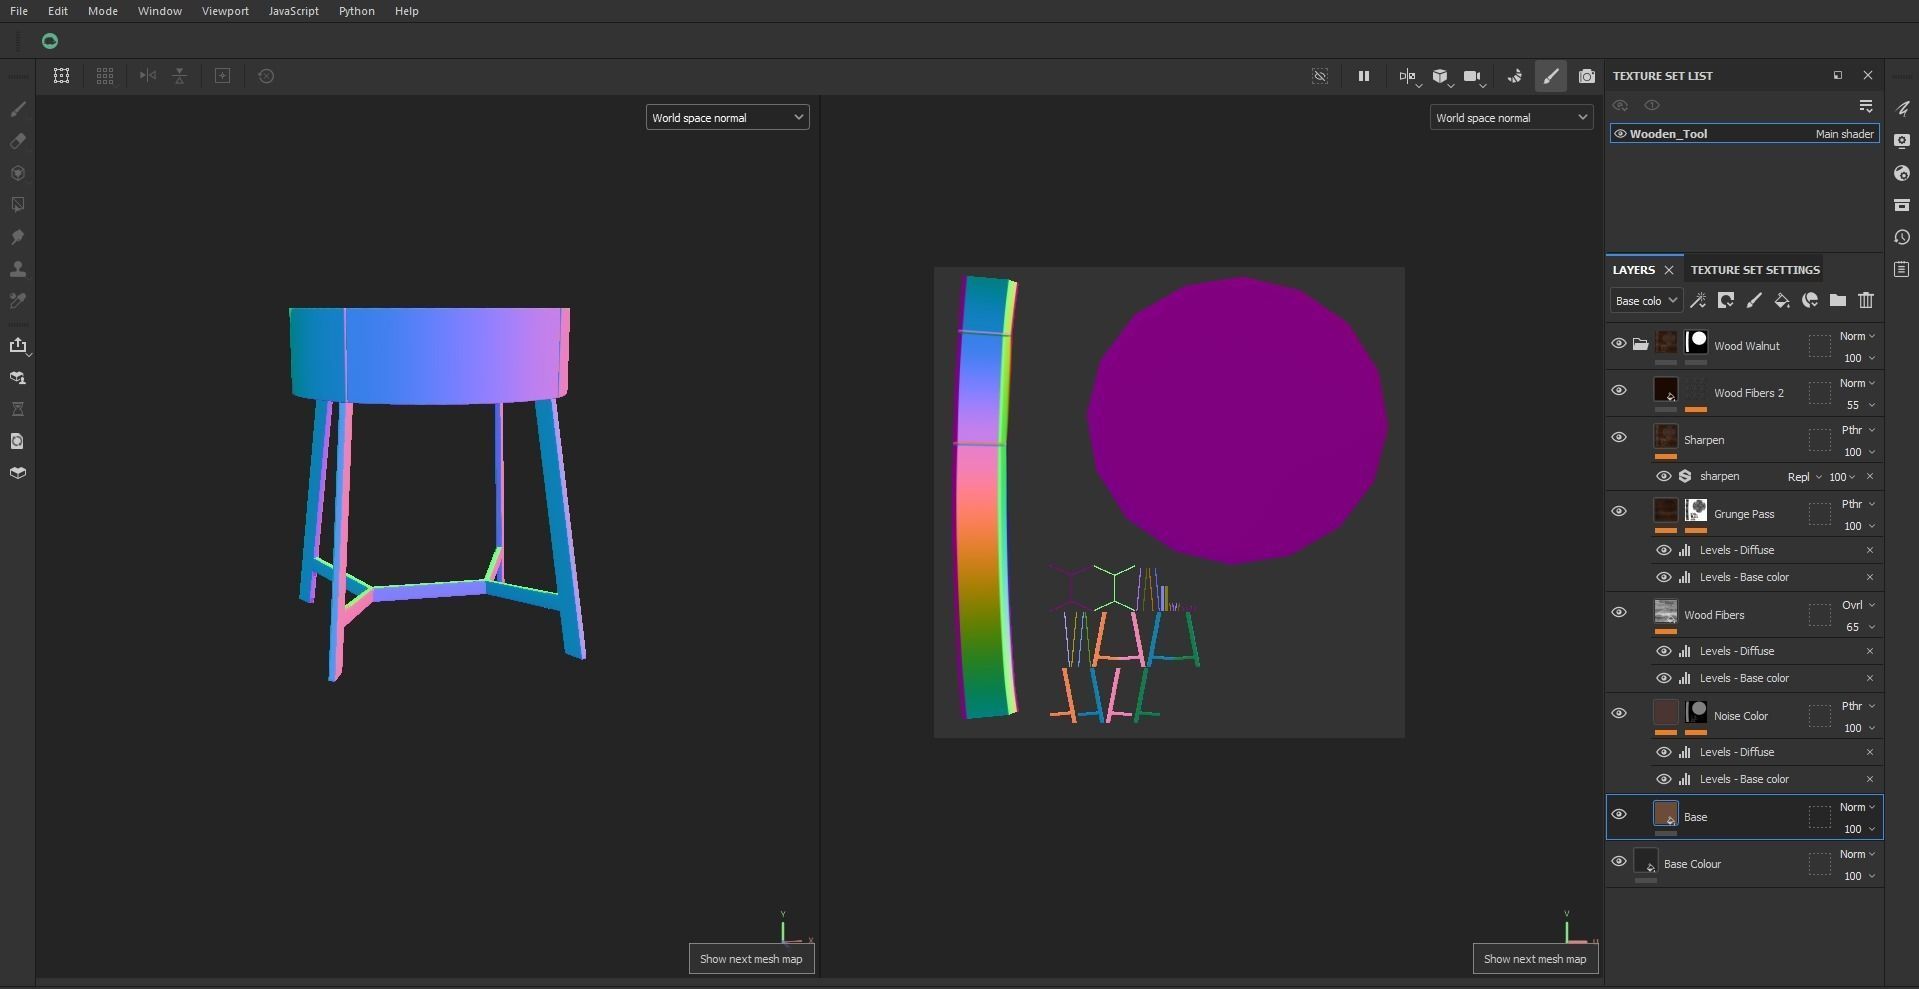This screenshot has width=1919, height=989.
Task: Click left viewport Show next mesh map
Action: click(x=751, y=959)
